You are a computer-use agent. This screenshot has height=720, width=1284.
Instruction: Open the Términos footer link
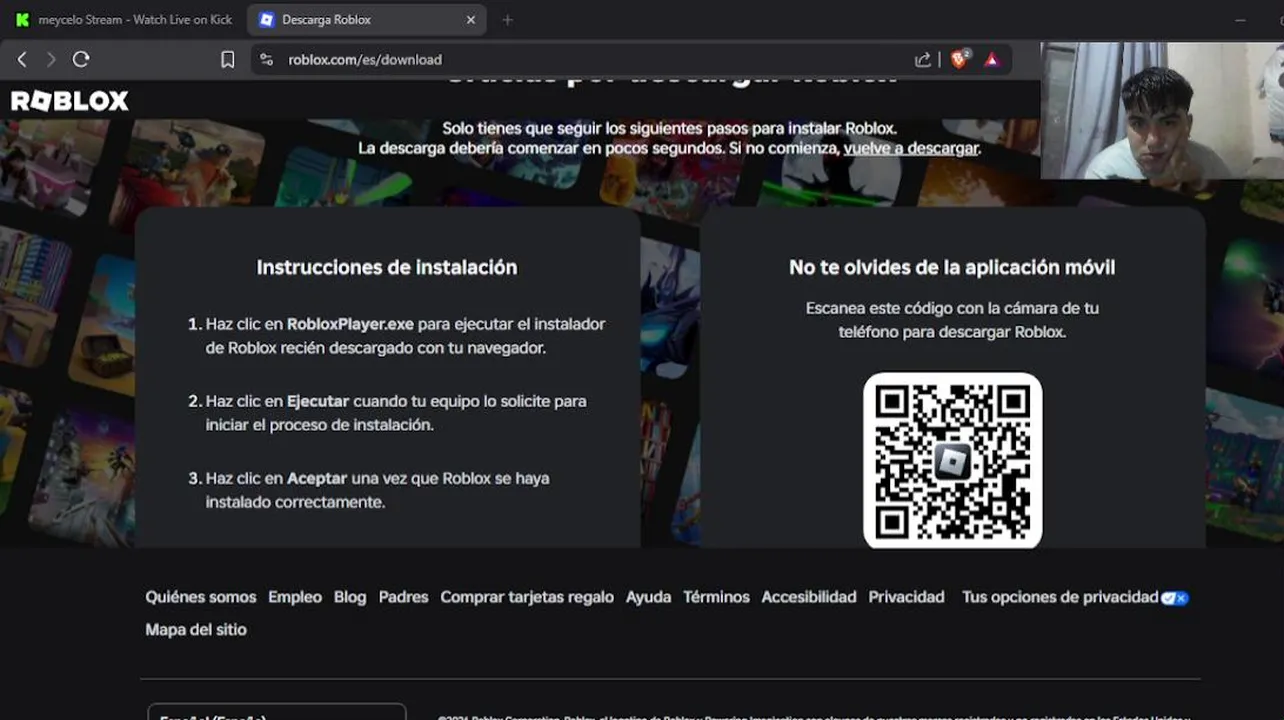pyautogui.click(x=716, y=597)
